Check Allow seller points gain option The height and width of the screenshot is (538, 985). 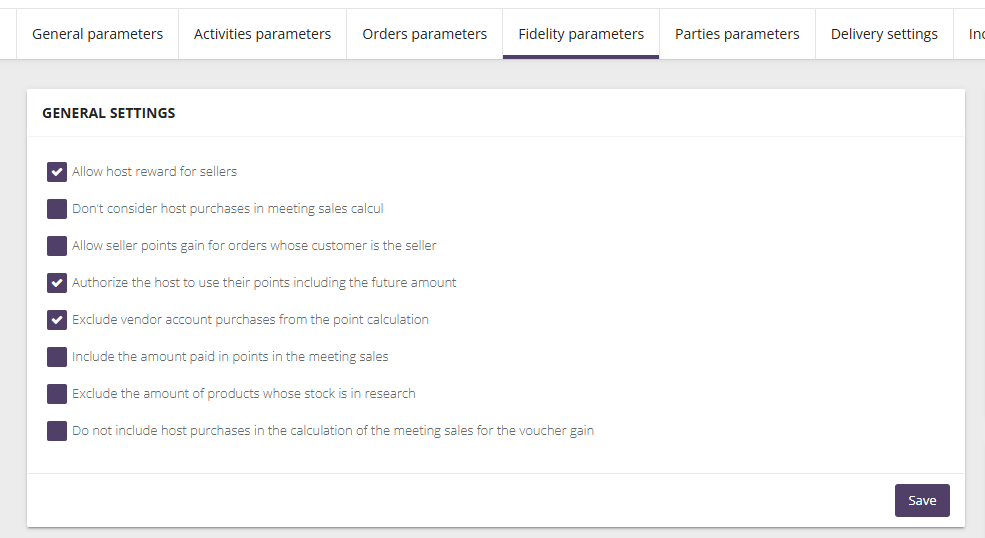(57, 246)
